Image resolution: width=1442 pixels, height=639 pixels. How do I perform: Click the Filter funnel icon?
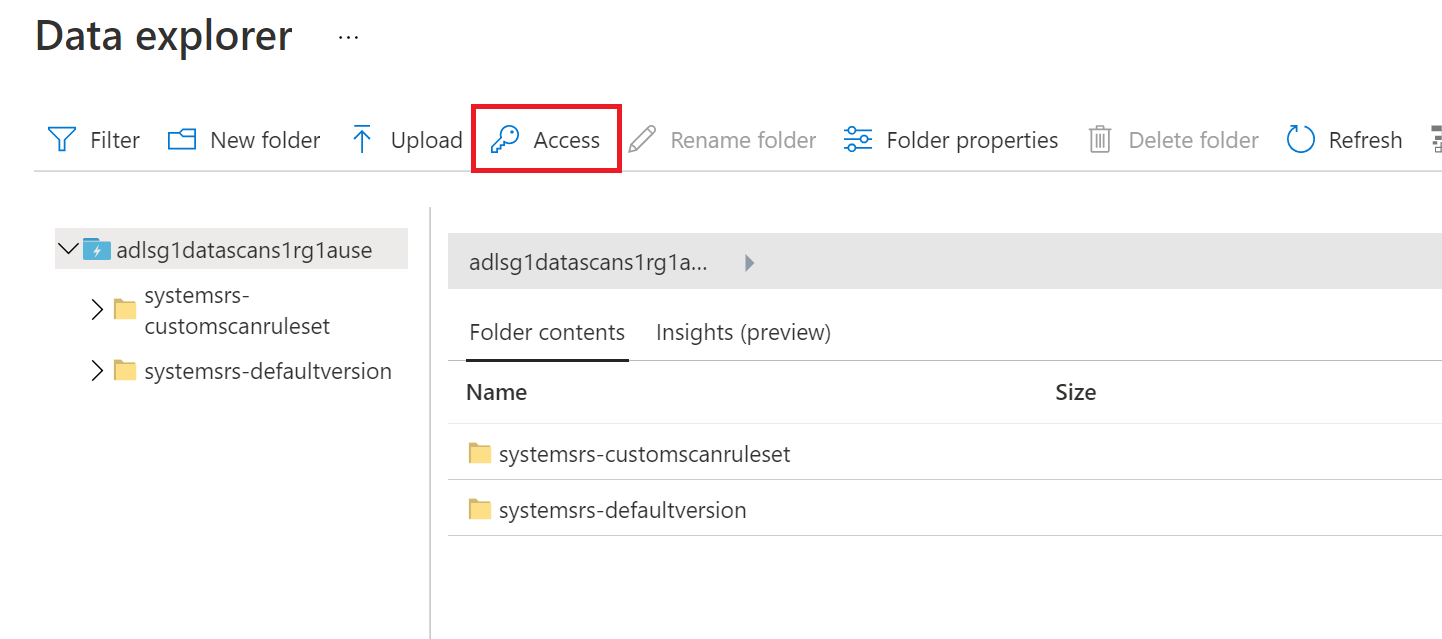62,140
